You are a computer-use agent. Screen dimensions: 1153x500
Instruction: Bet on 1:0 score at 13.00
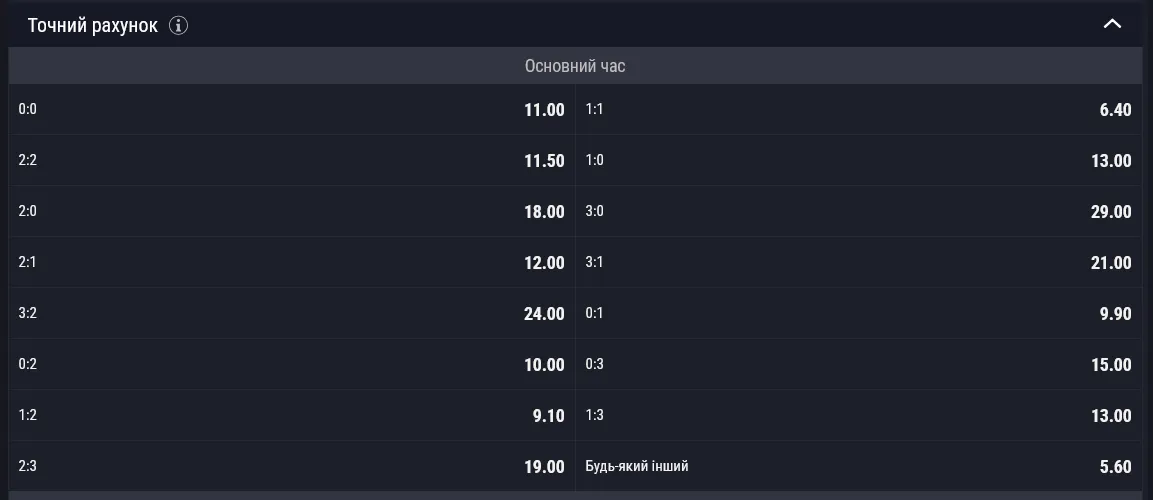858,160
